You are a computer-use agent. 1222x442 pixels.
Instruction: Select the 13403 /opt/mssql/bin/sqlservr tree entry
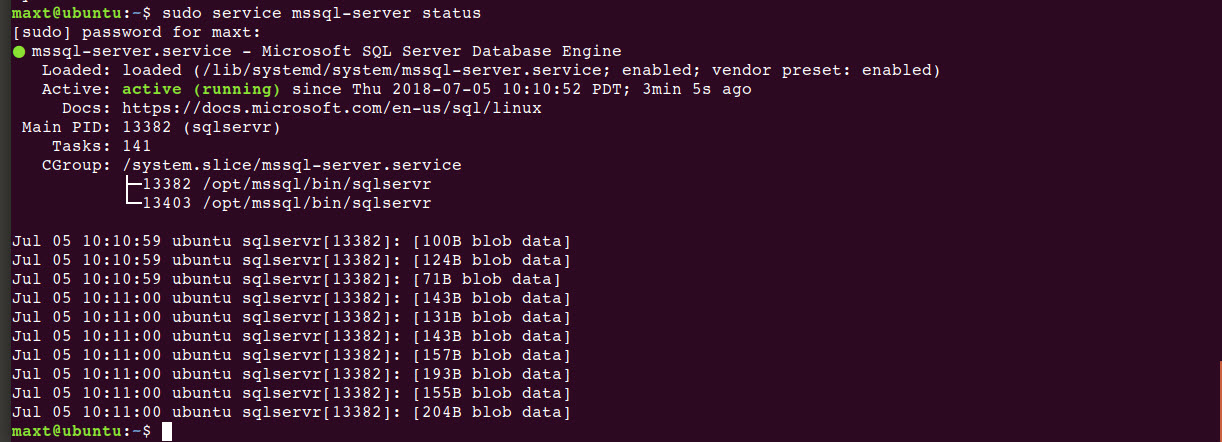(277, 203)
